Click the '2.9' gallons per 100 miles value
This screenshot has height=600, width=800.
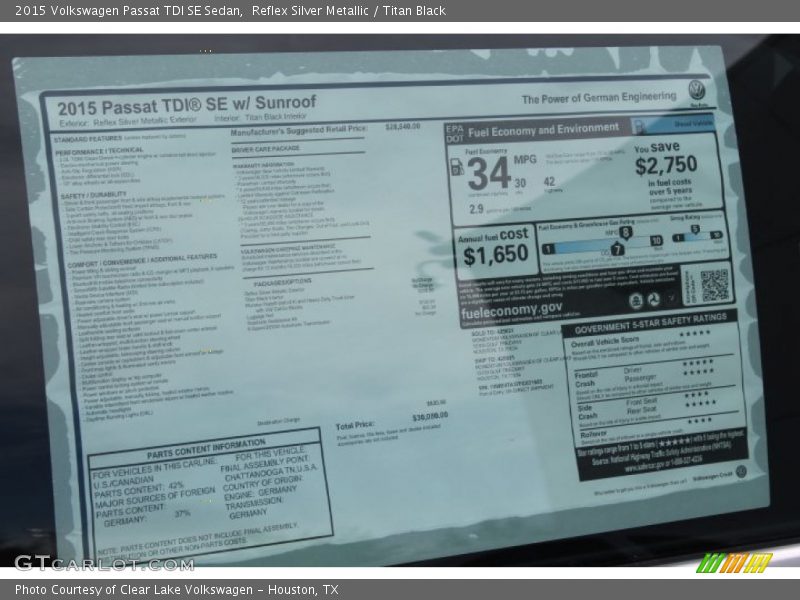pos(476,209)
